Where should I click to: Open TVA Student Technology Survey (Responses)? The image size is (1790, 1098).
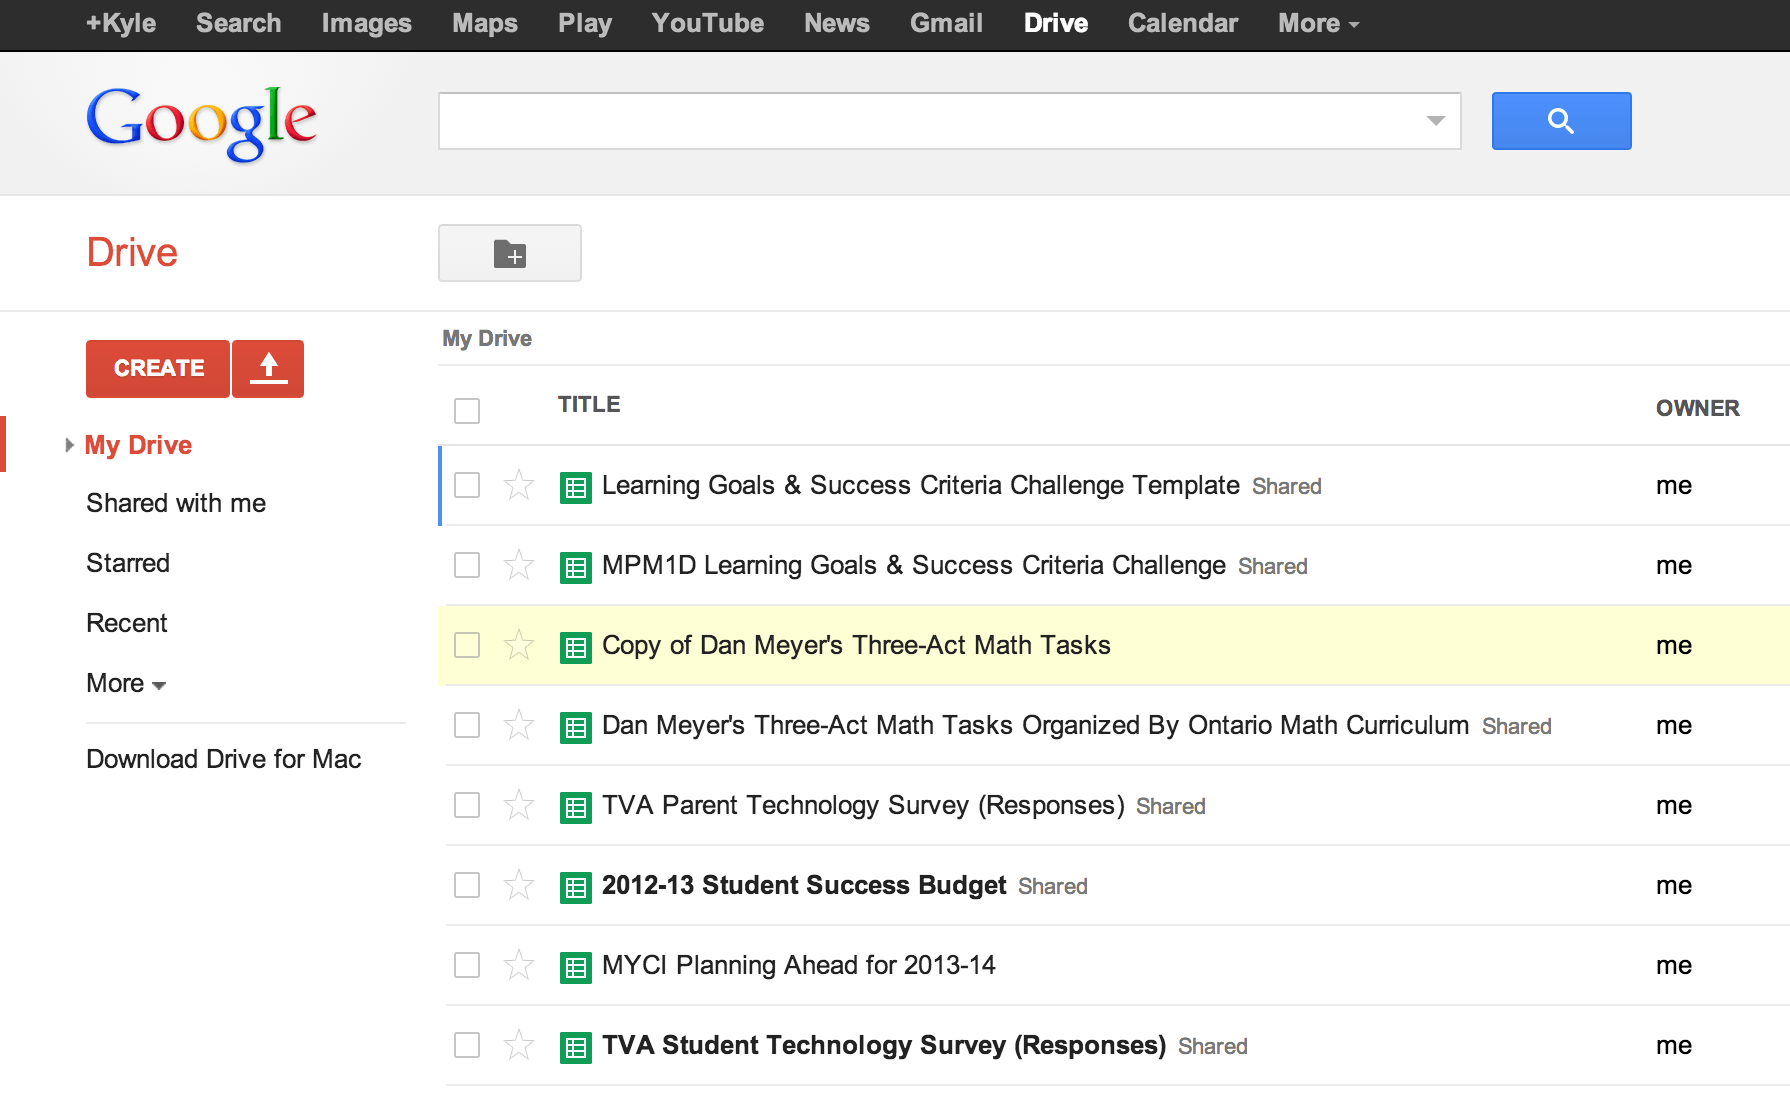[884, 1045]
